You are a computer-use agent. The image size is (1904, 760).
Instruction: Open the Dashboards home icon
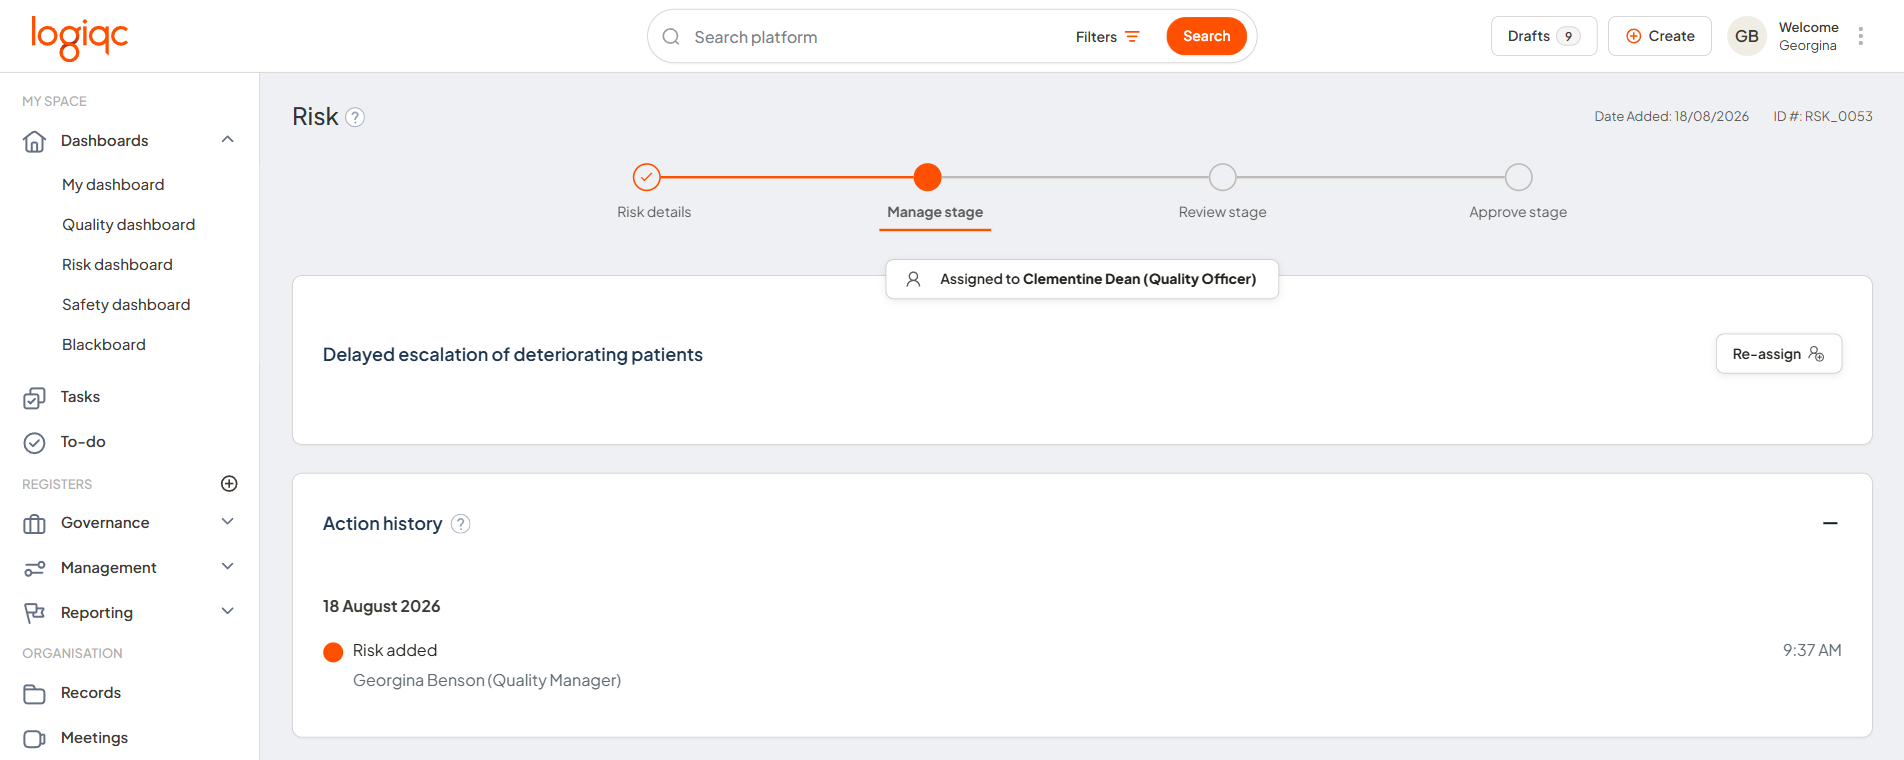pos(34,141)
